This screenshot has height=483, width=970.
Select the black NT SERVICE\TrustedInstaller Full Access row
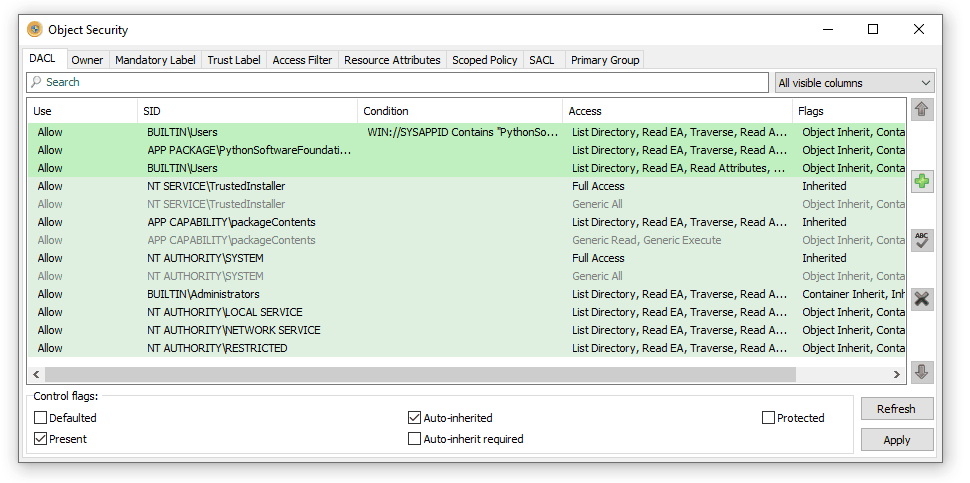[466, 186]
